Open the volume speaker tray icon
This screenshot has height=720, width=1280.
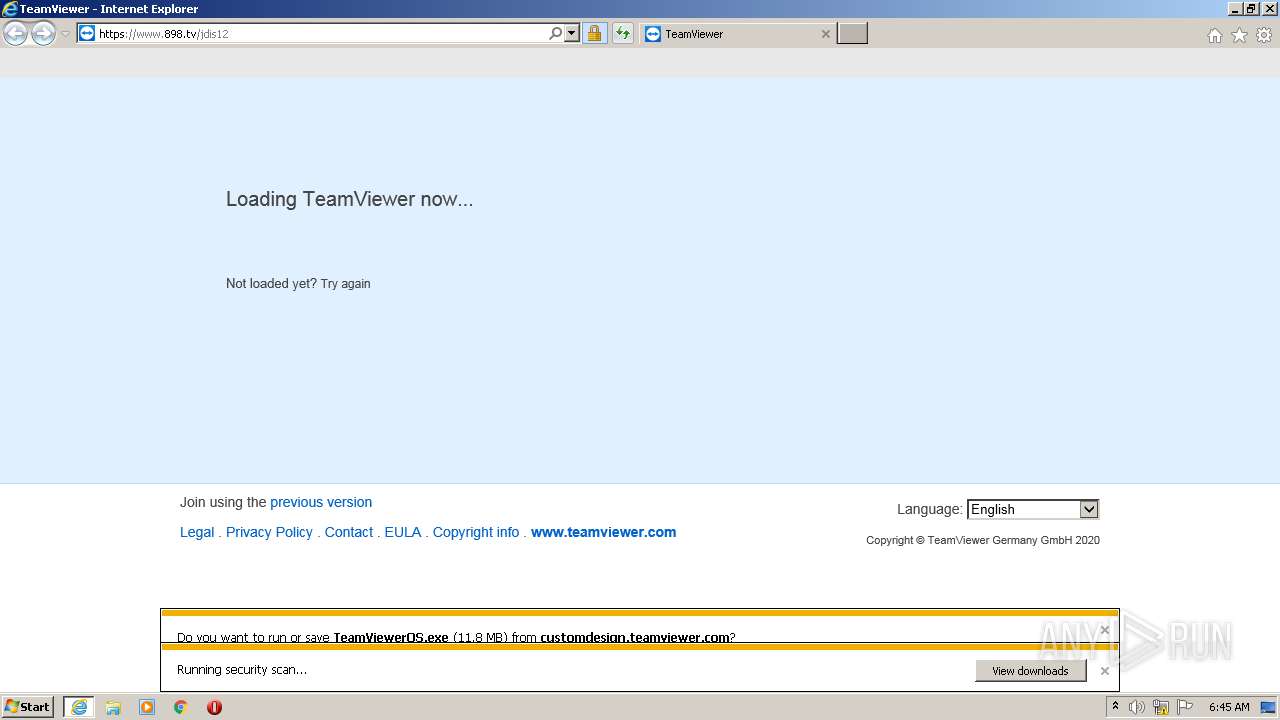(x=1137, y=707)
